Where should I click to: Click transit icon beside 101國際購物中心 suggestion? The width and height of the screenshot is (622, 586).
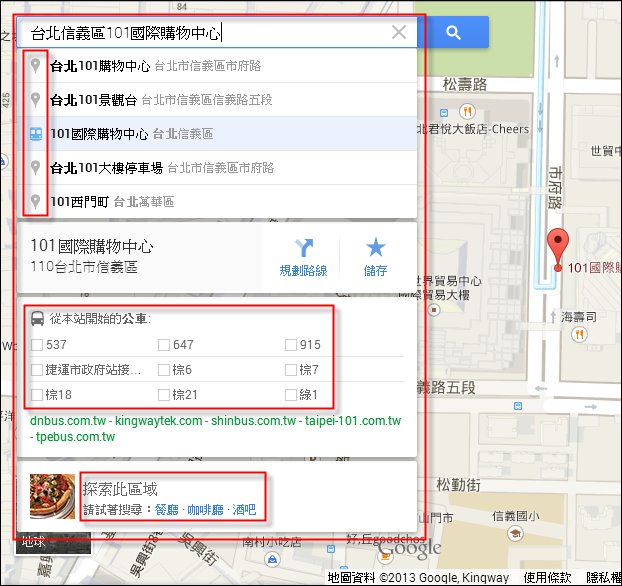(36, 134)
